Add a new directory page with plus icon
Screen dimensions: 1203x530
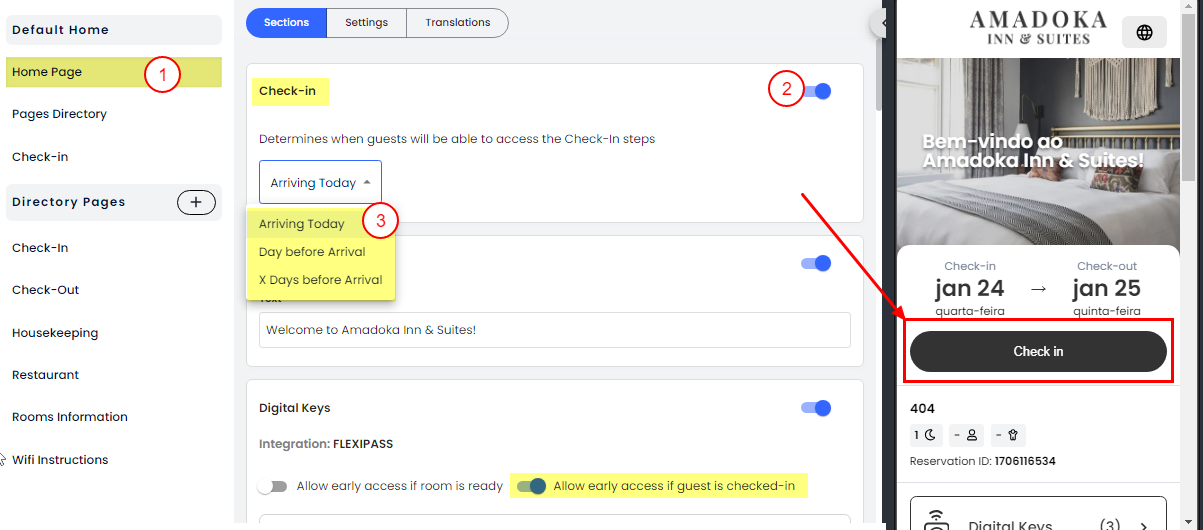(x=196, y=202)
